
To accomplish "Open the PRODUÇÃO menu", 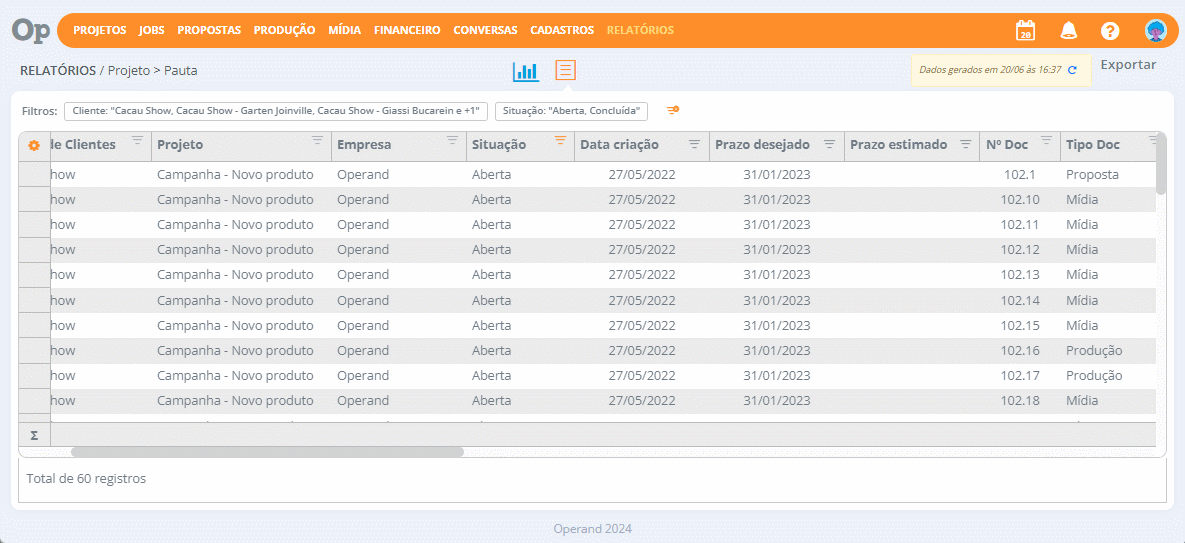I will tap(284, 31).
